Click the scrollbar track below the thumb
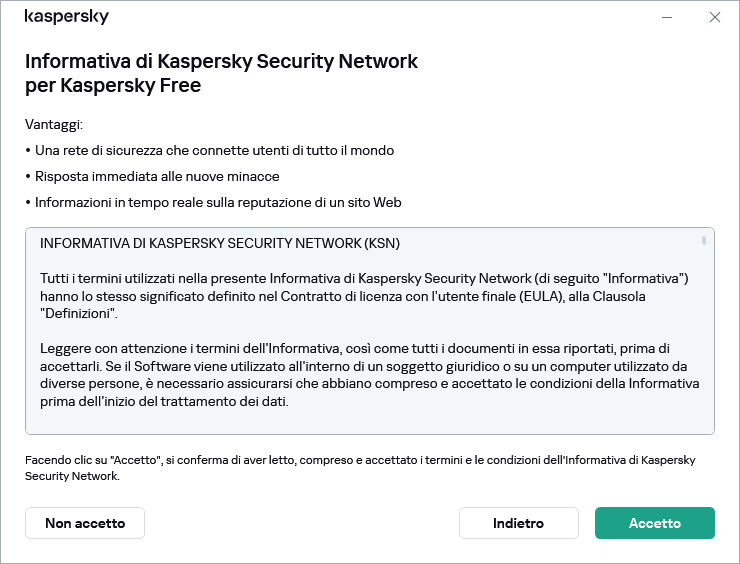This screenshot has height=564, width=740. click(704, 340)
